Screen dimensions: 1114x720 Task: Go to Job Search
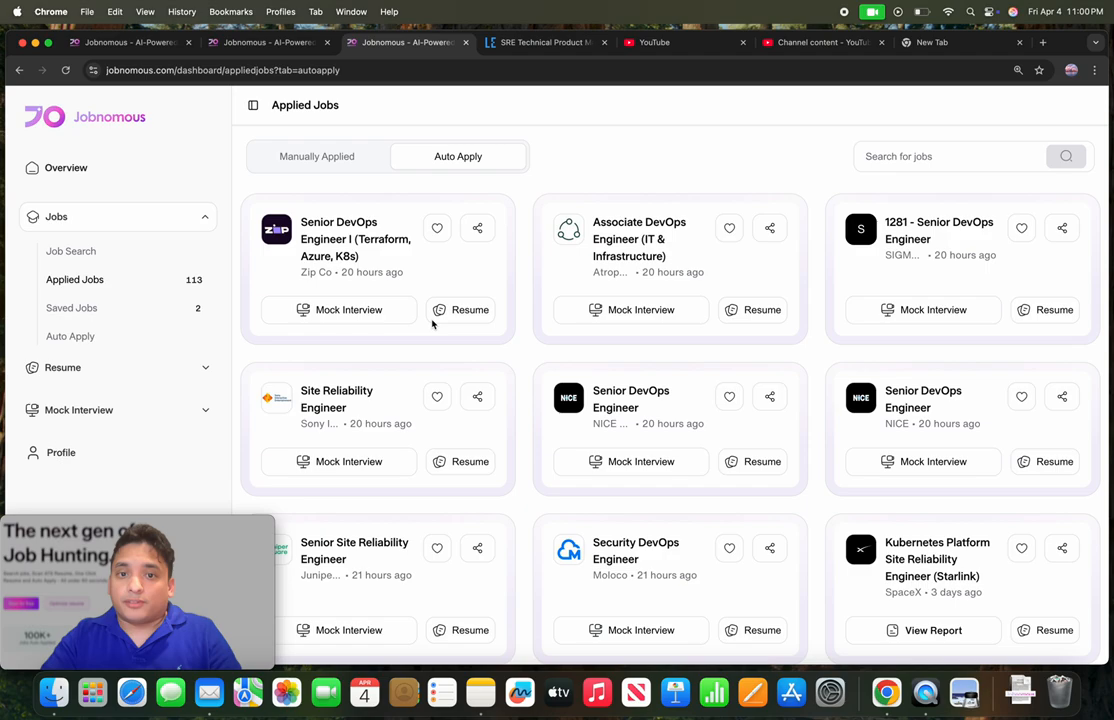[71, 251]
